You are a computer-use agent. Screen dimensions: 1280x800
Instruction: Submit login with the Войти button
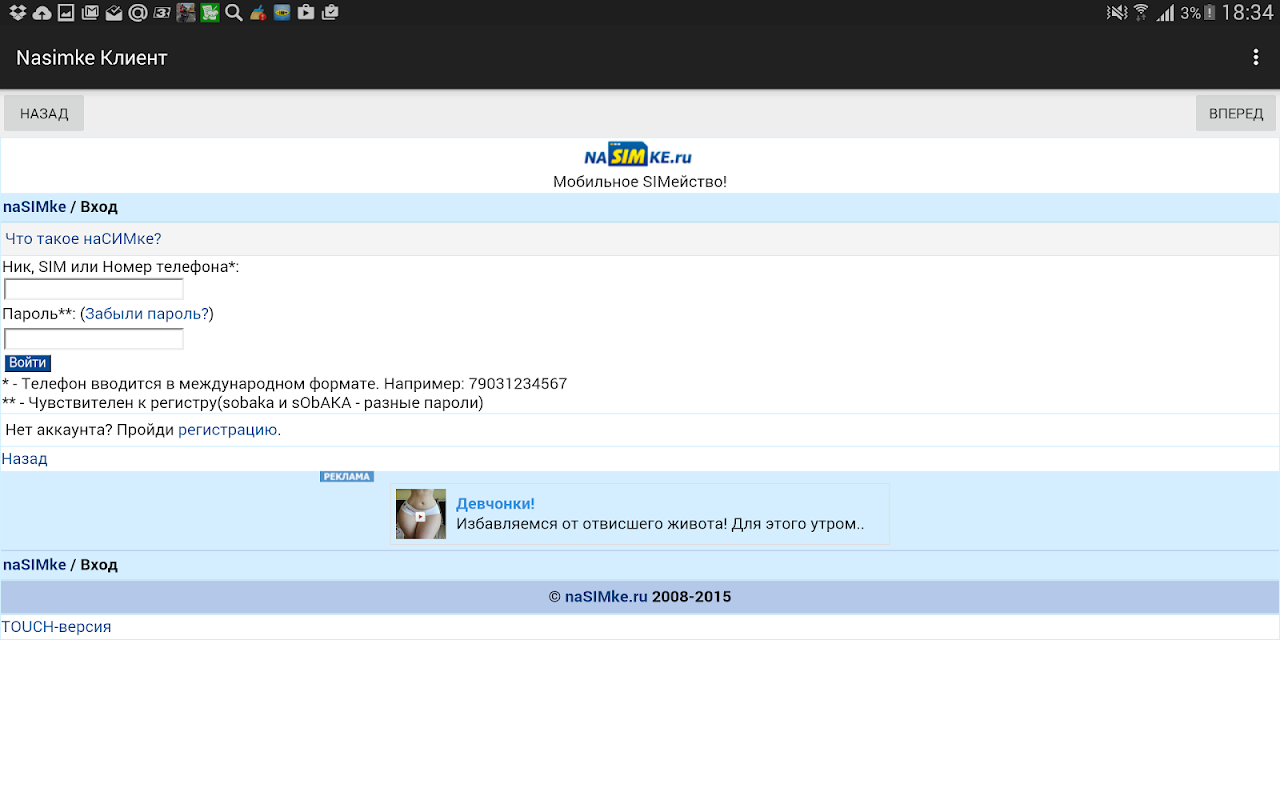click(27, 363)
